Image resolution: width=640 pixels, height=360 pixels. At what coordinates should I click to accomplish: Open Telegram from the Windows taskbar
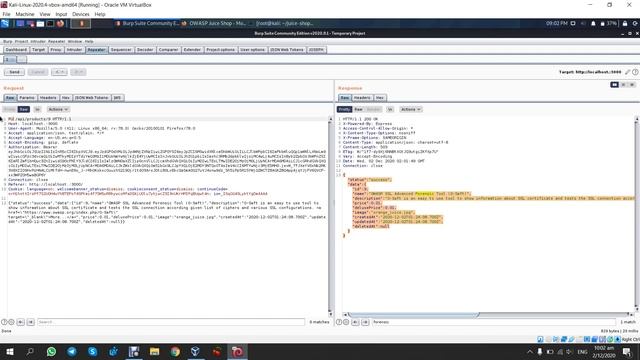(x=72, y=352)
